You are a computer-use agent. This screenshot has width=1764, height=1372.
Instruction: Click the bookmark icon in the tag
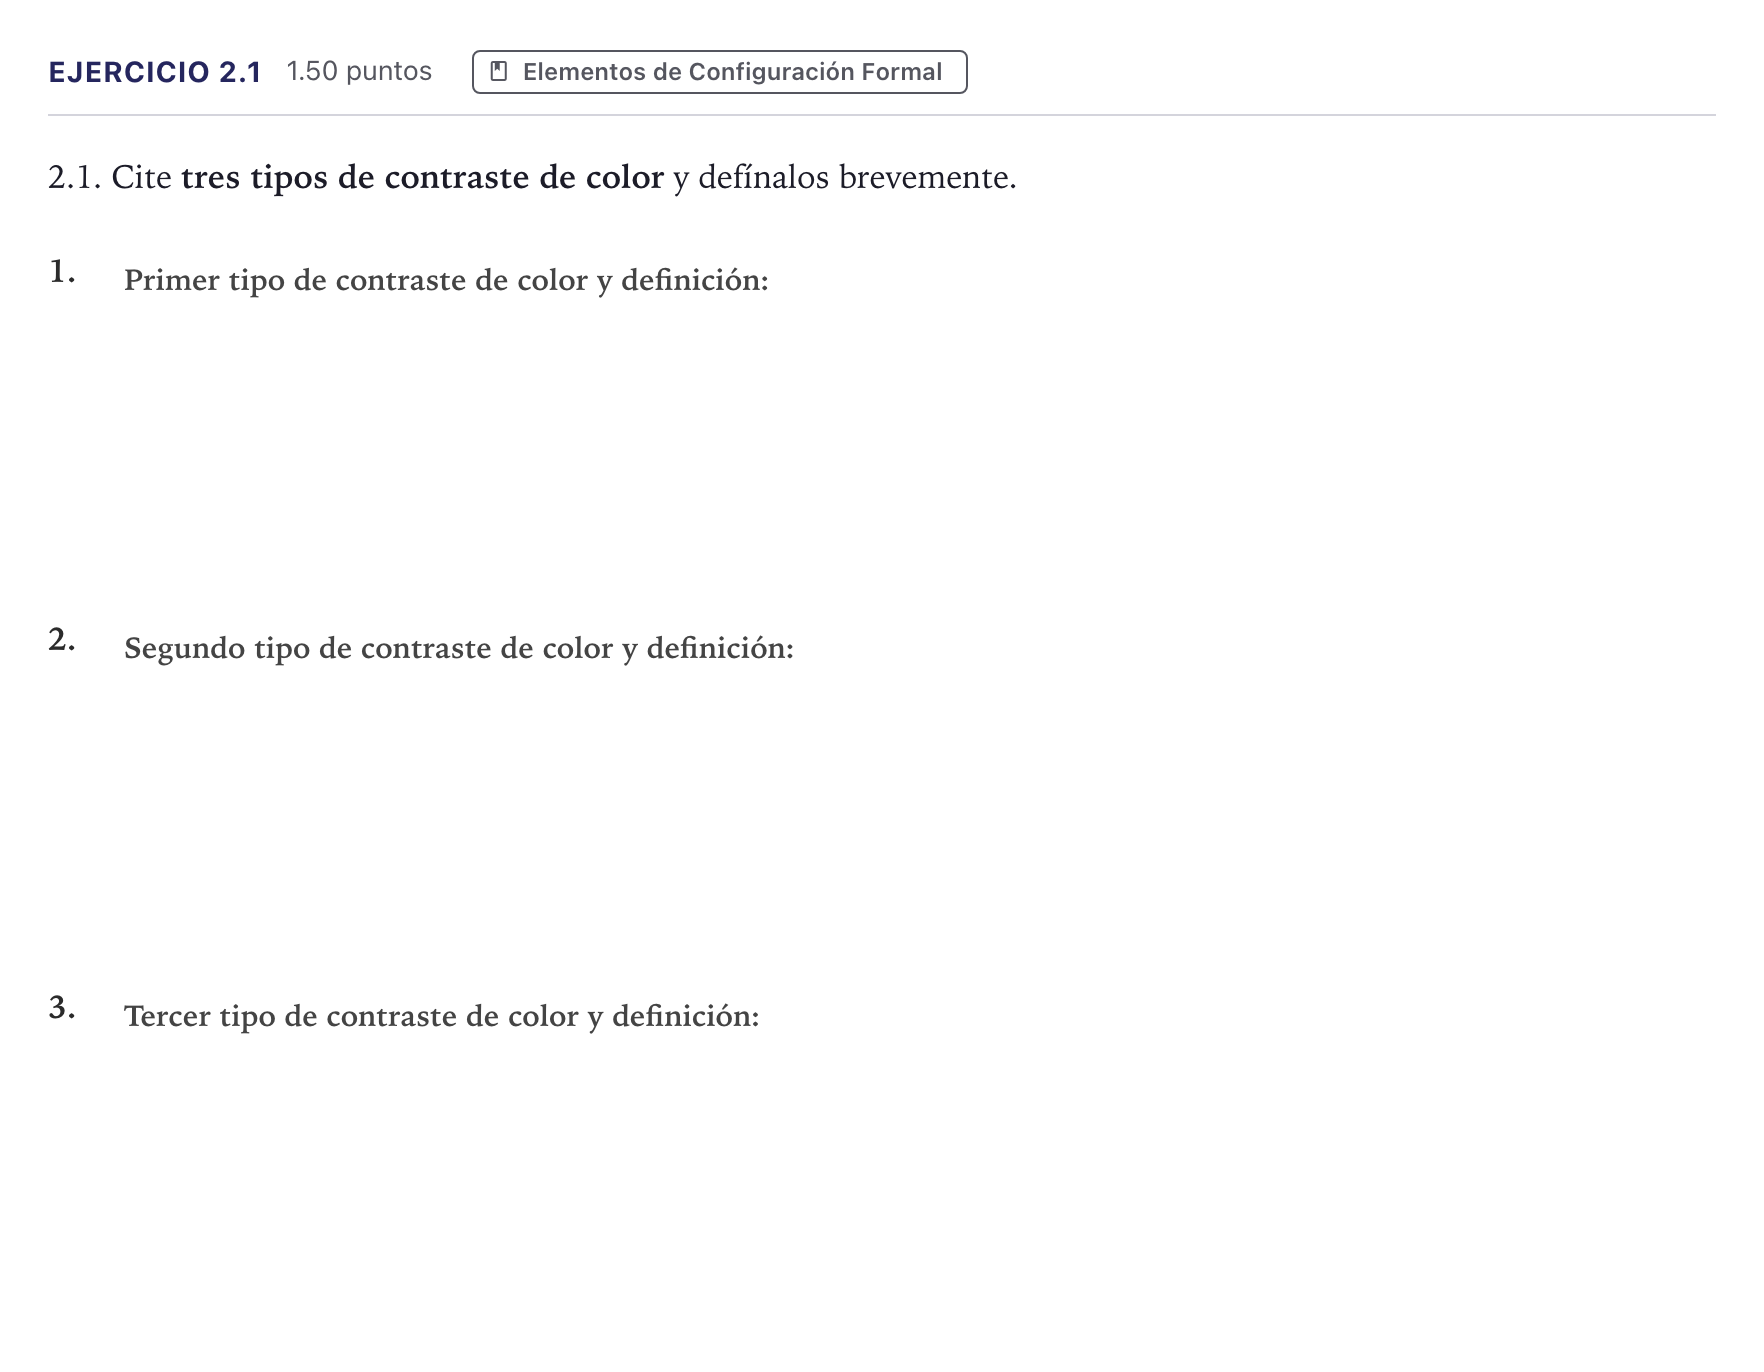coord(499,72)
